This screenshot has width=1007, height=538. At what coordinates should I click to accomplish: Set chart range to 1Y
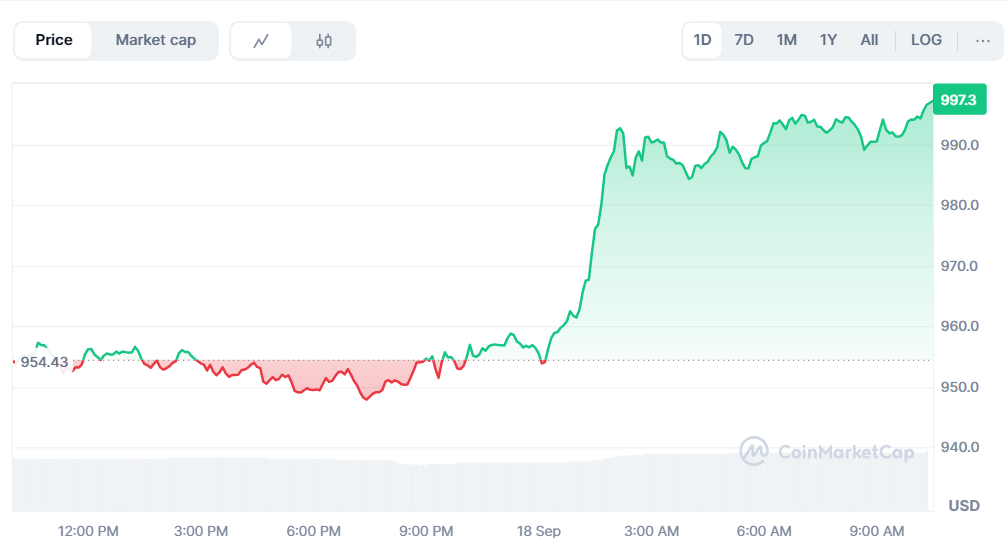(828, 40)
